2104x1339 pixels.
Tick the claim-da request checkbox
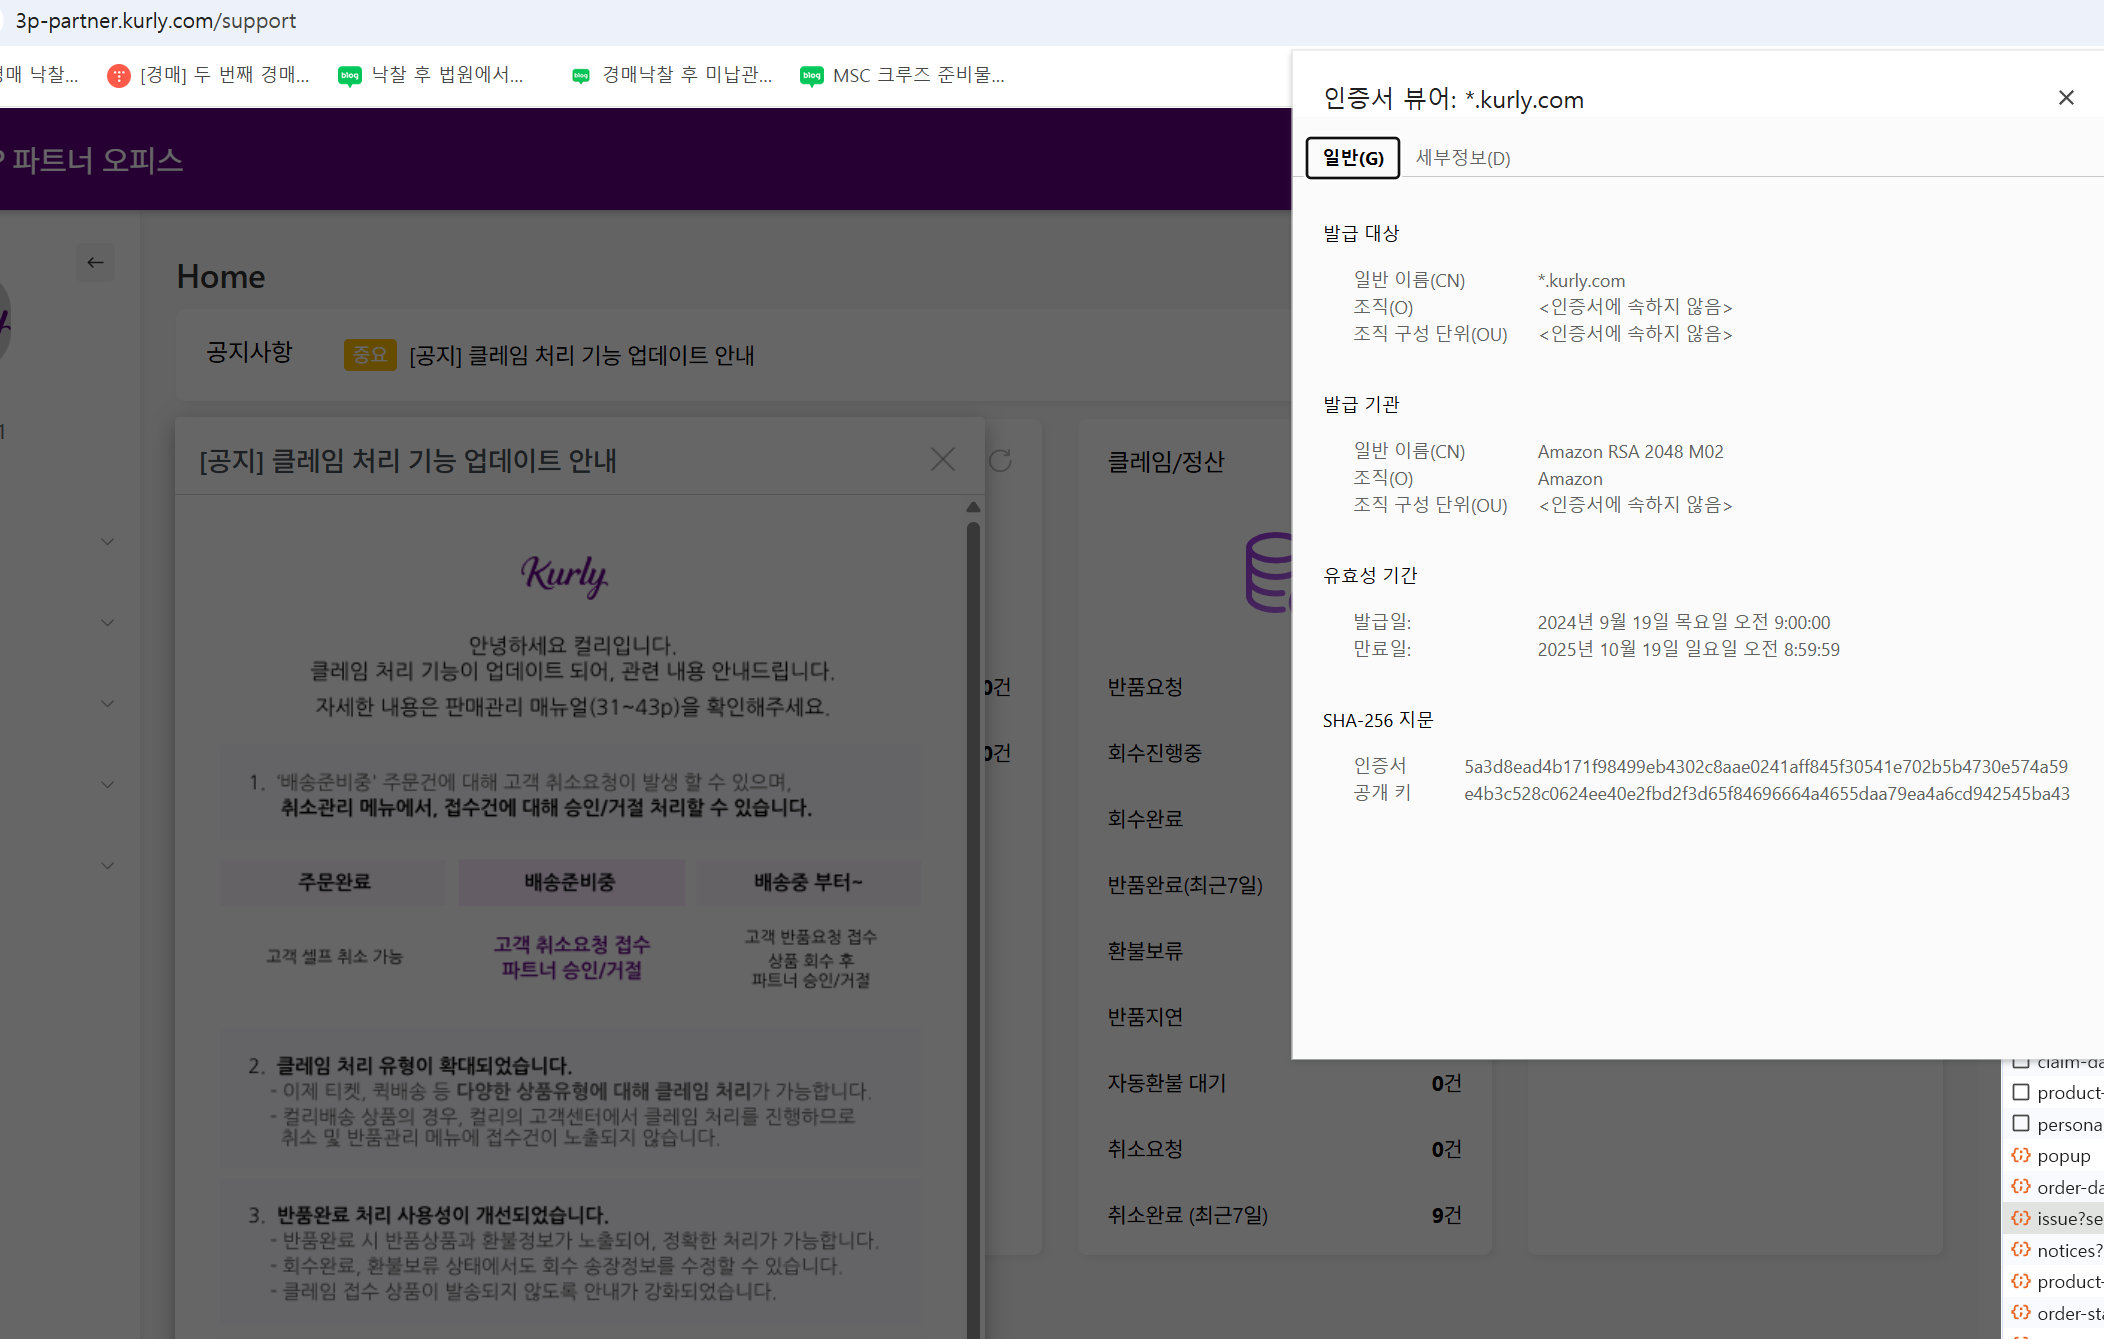2021,1062
